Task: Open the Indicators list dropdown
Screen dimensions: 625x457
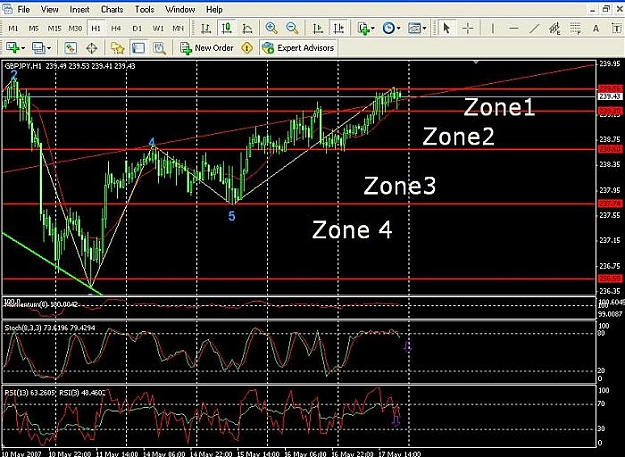Action: tap(366, 28)
